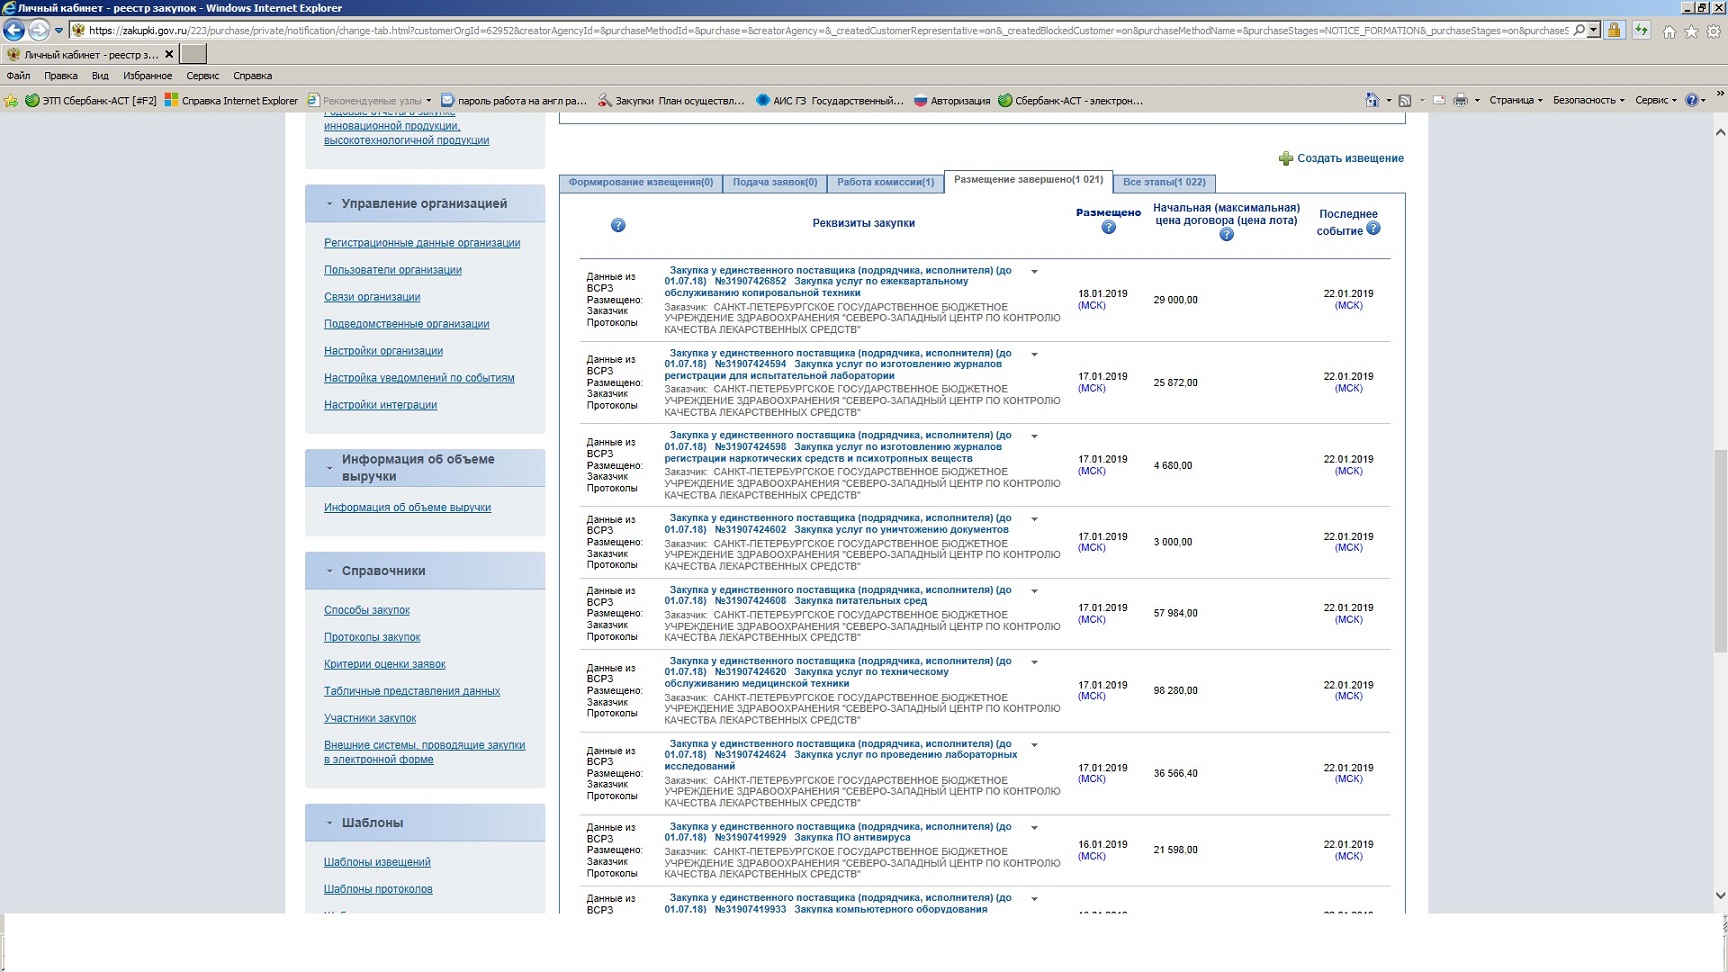Focus the zakupki.gov.ru address bar
The image size is (1728, 972).
pyautogui.click(x=828, y=31)
